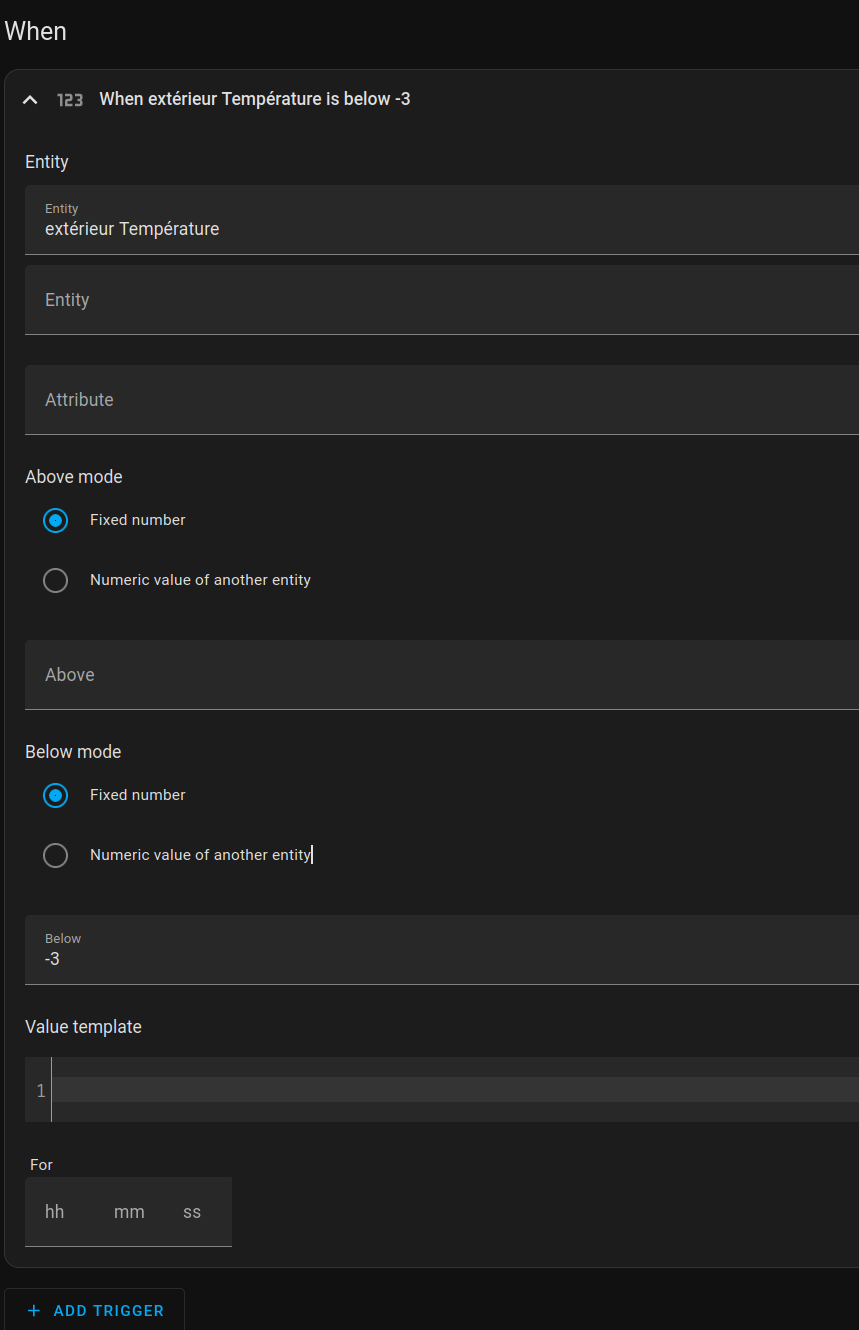This screenshot has height=1330, width=859.
Task: Focus the Value template code editor
Action: pos(450,1090)
